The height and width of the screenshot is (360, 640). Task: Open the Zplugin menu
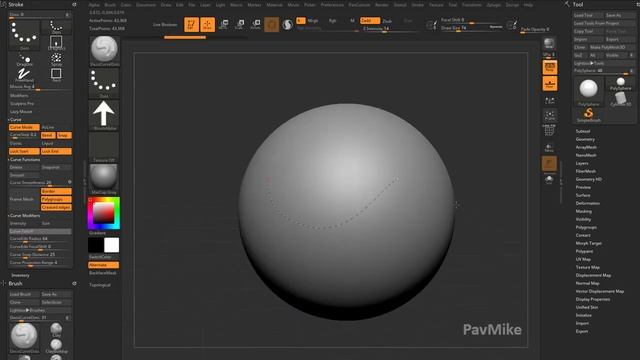493,5
